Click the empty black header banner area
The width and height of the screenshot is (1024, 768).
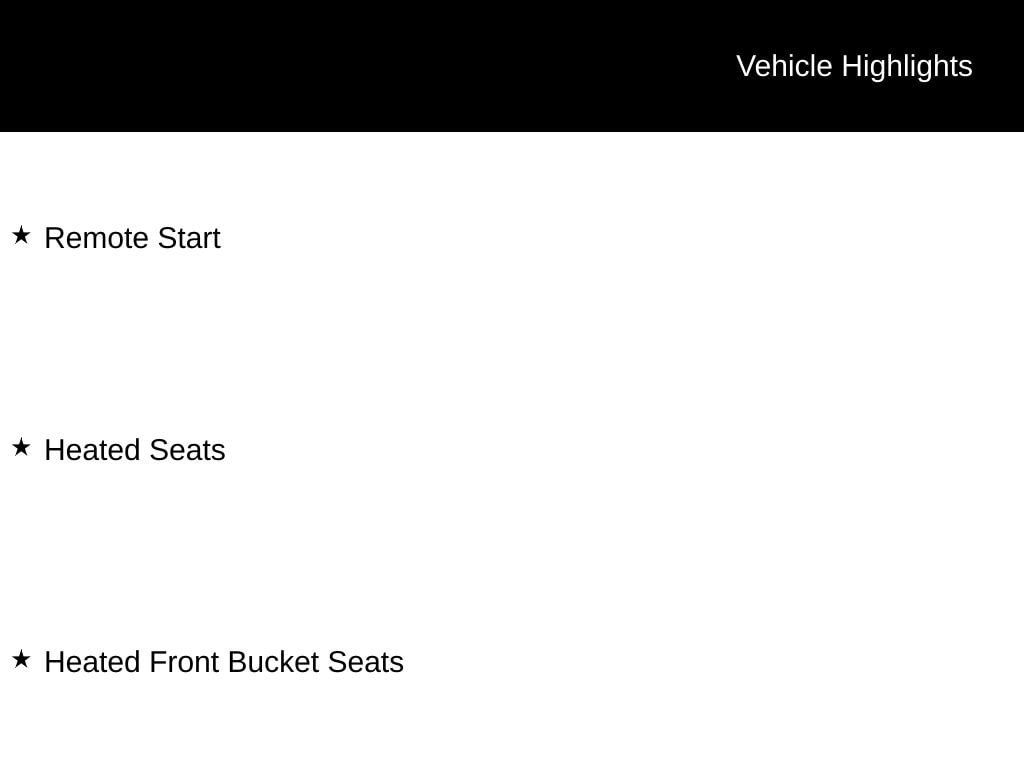(350, 66)
